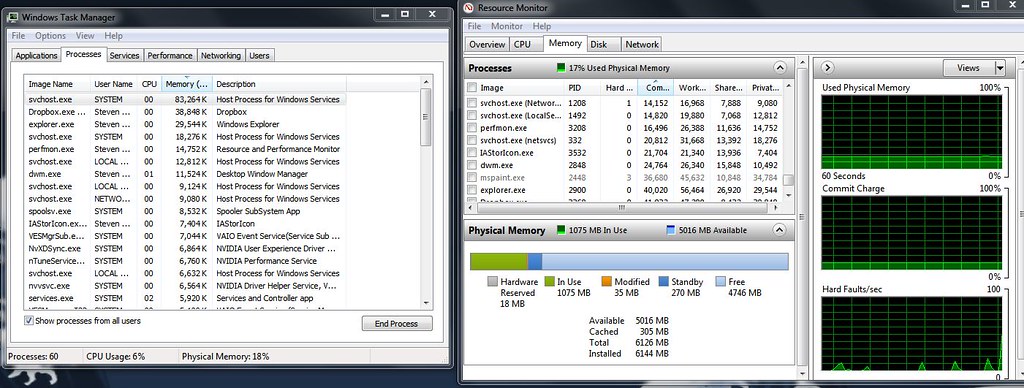Click the green Used Physical Memory indicator

coord(561,68)
